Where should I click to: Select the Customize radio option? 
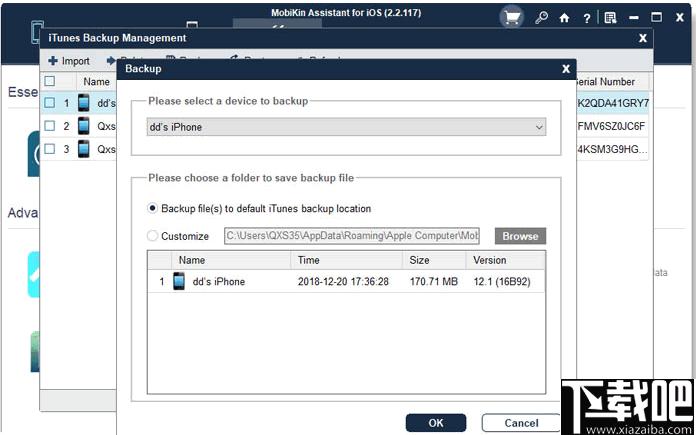tap(153, 236)
